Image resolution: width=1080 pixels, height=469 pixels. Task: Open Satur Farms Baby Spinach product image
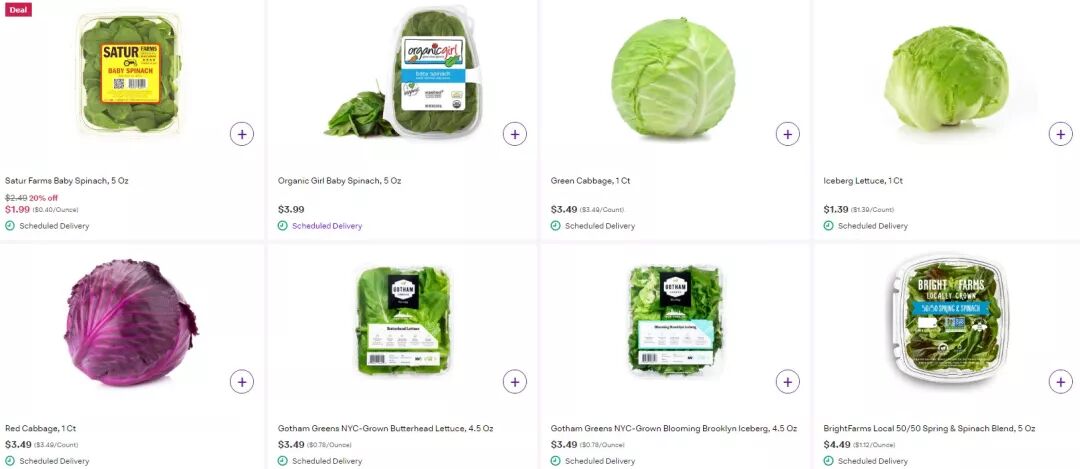click(129, 73)
